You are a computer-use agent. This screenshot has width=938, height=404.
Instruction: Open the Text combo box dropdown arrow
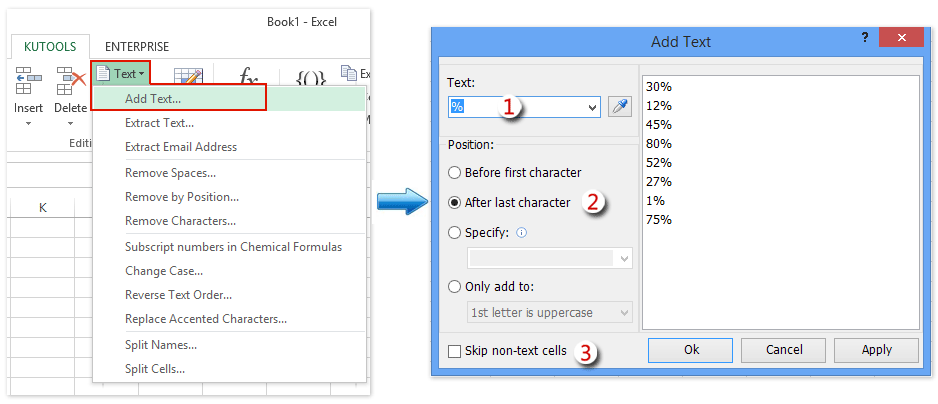592,107
